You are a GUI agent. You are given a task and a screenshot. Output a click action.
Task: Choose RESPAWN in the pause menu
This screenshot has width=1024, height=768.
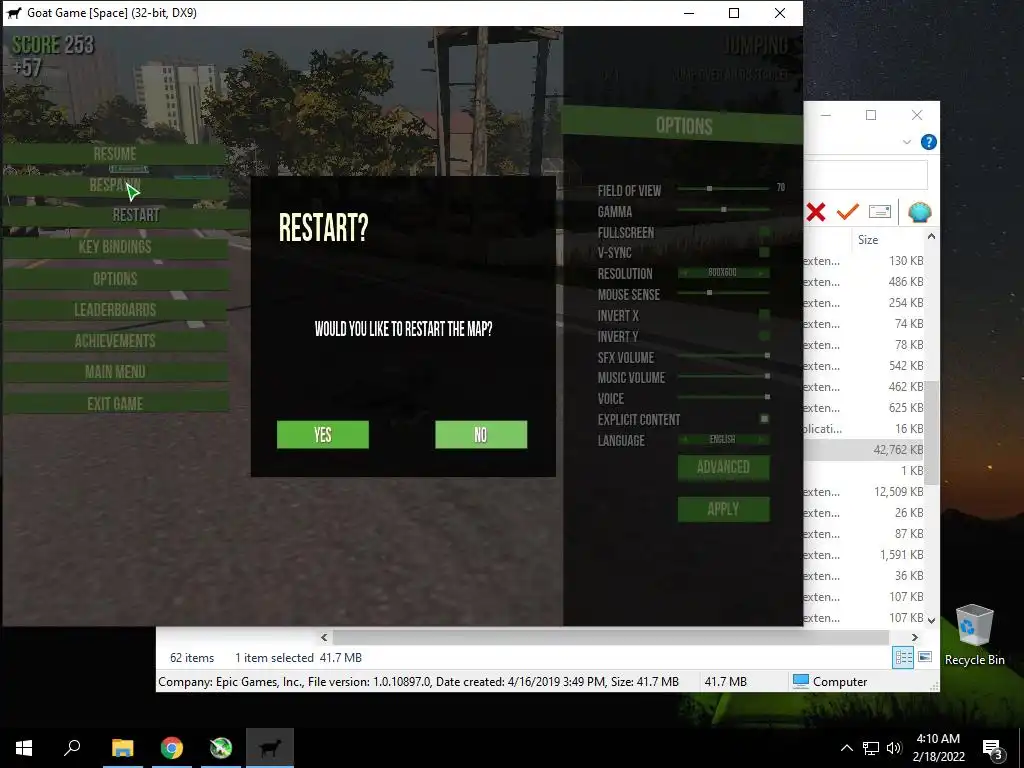click(x=115, y=185)
